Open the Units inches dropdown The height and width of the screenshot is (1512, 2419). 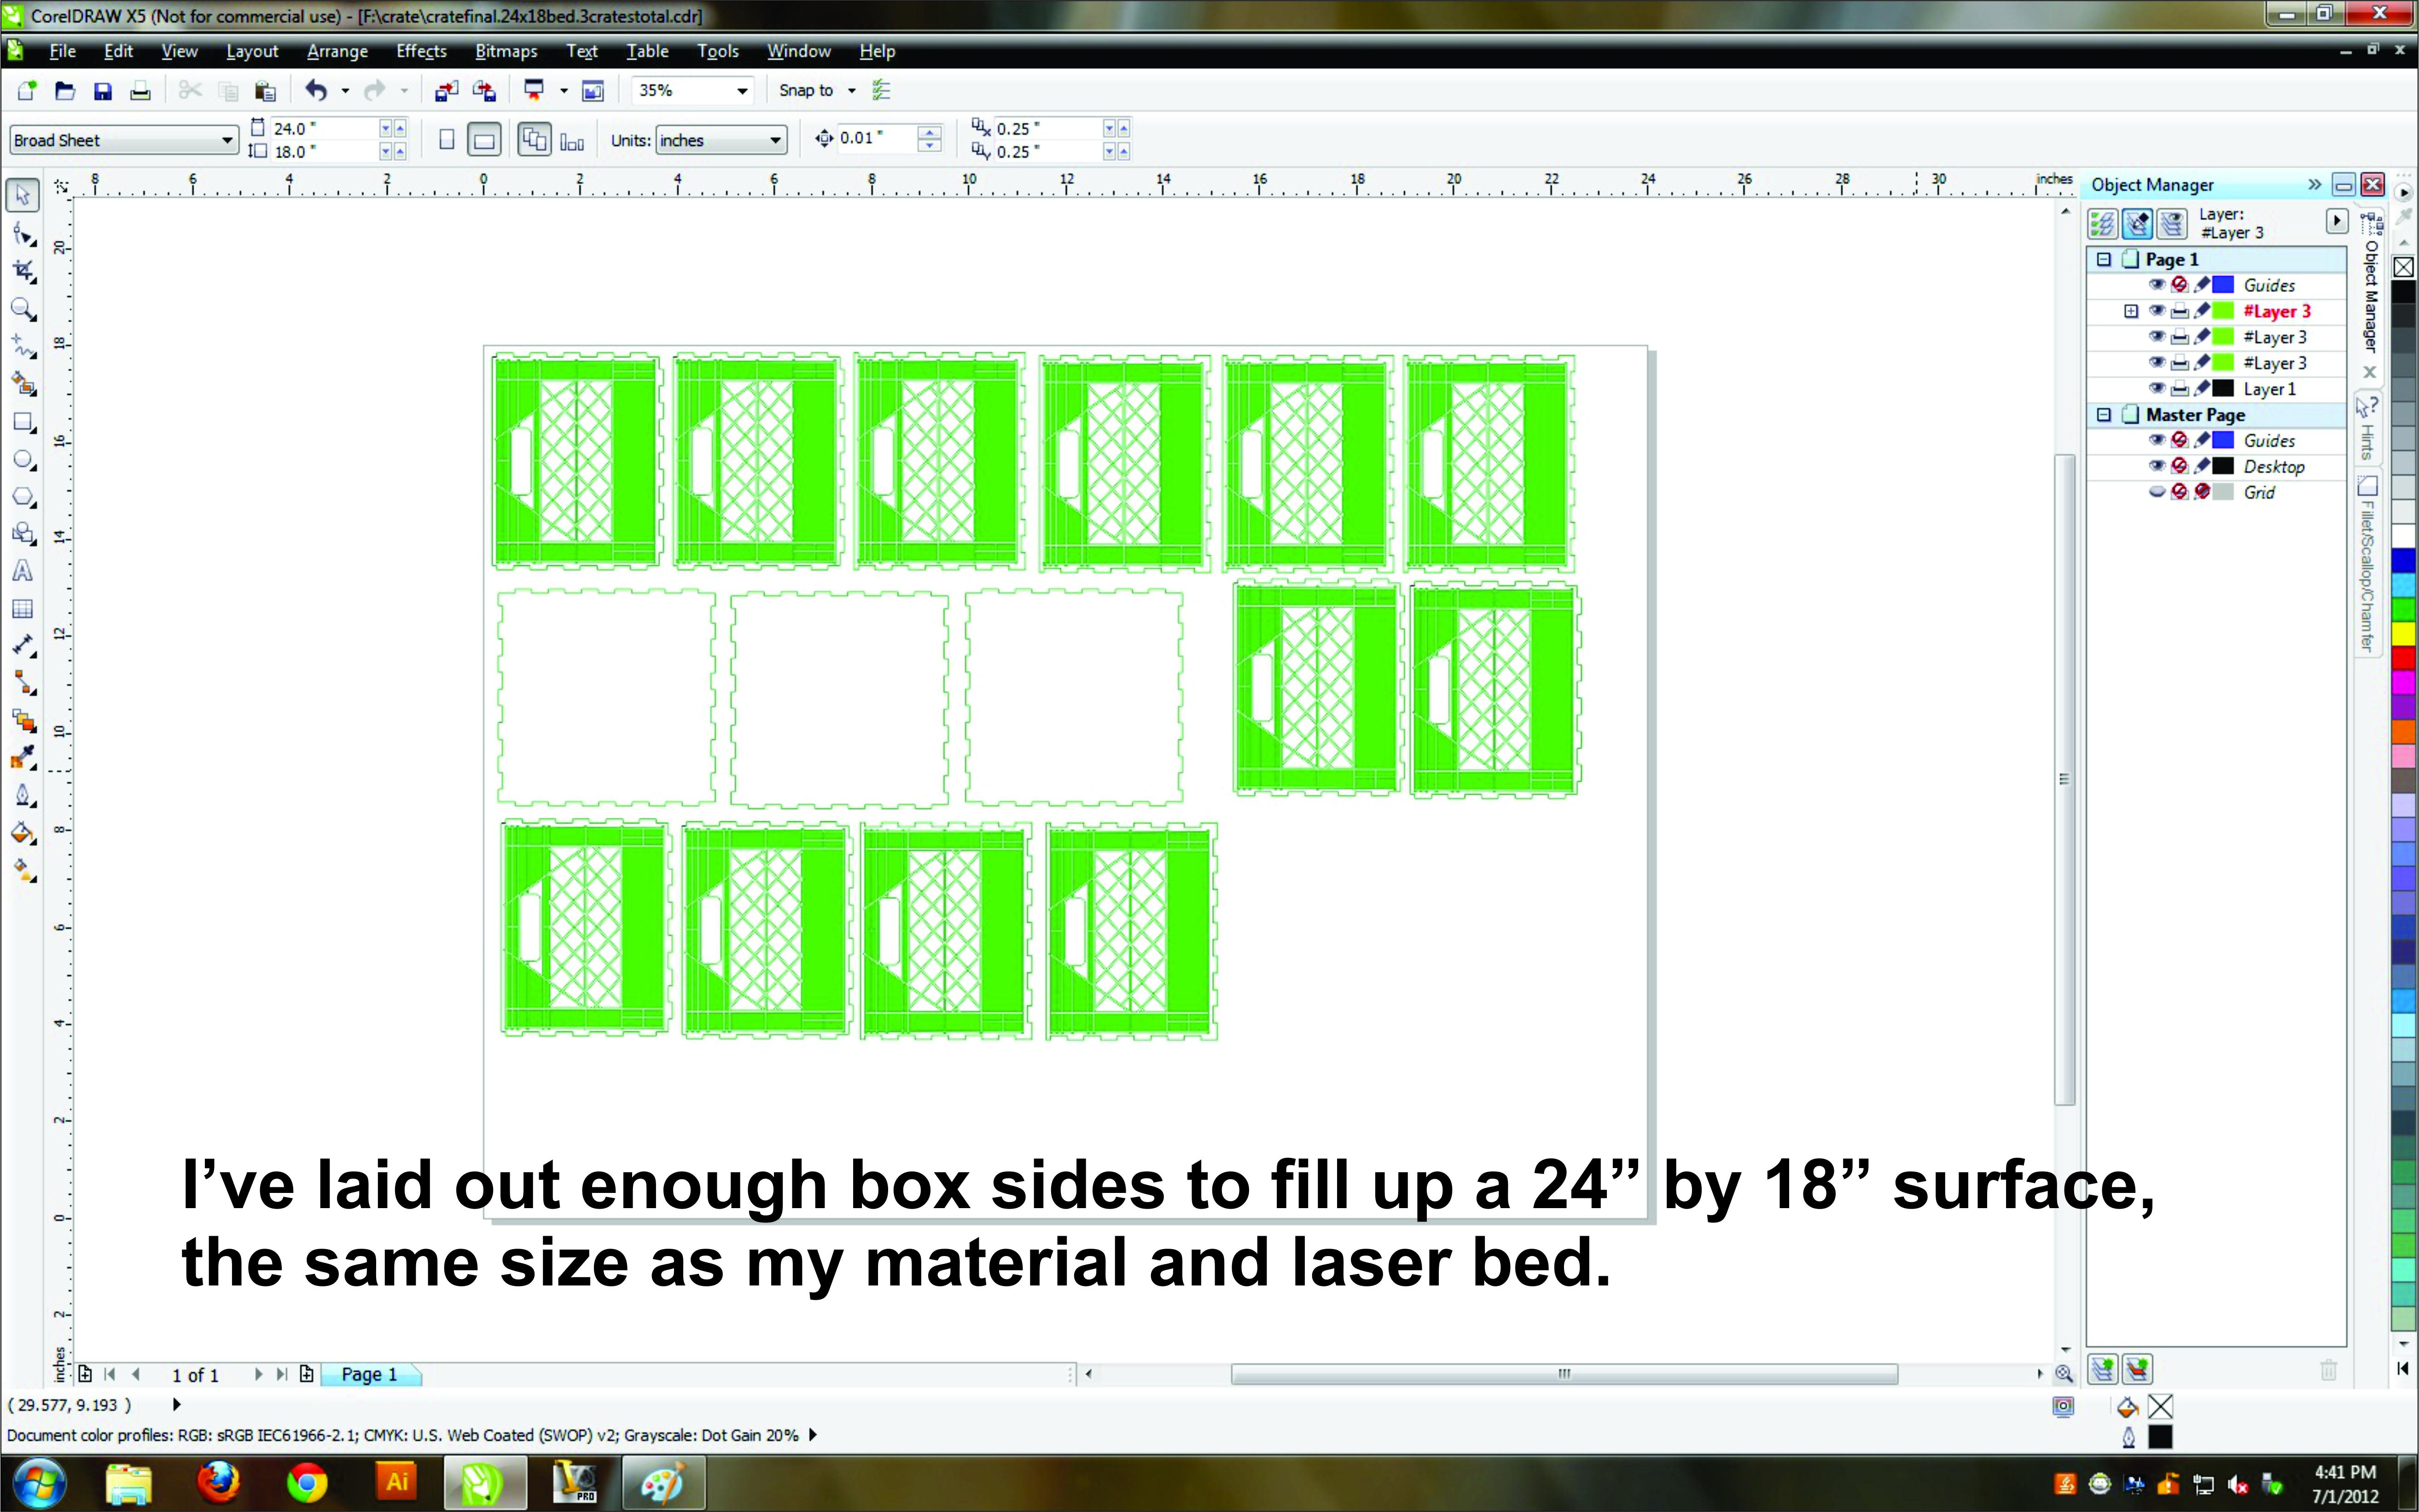[775, 140]
